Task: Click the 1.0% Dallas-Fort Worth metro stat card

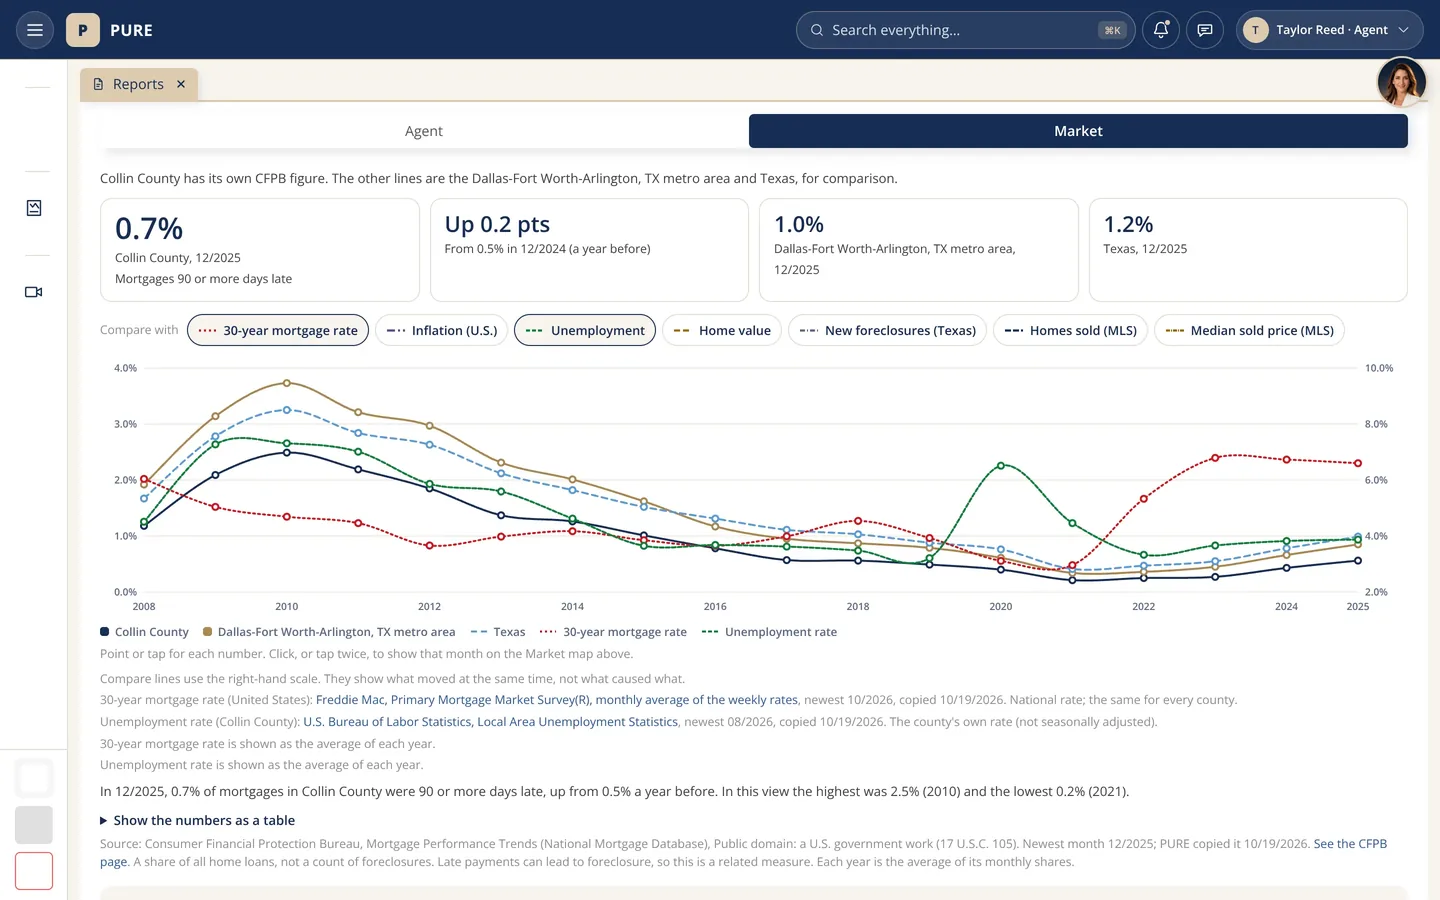Action: (x=919, y=250)
